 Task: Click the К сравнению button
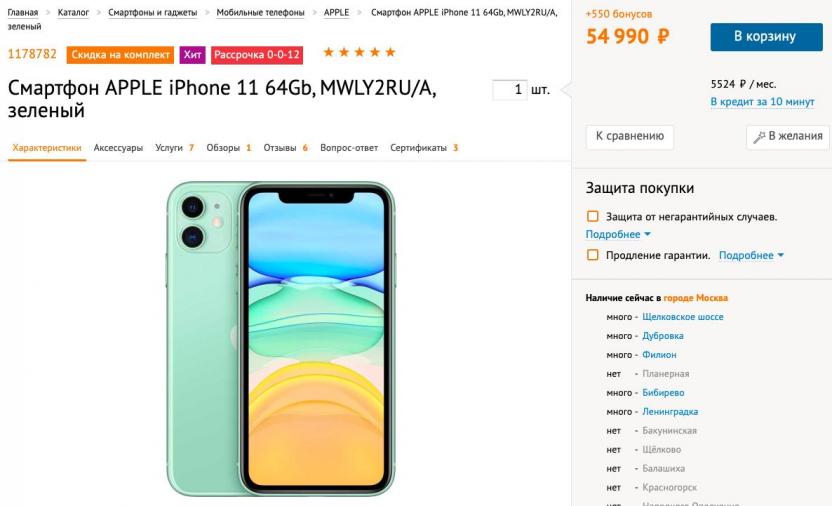coord(630,136)
